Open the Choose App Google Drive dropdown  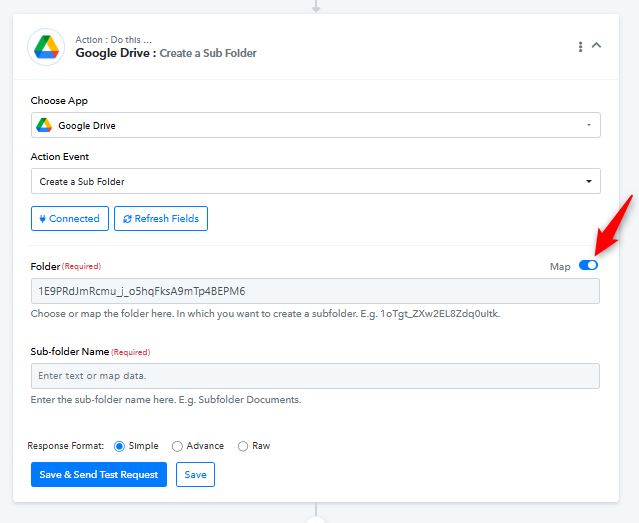click(315, 125)
